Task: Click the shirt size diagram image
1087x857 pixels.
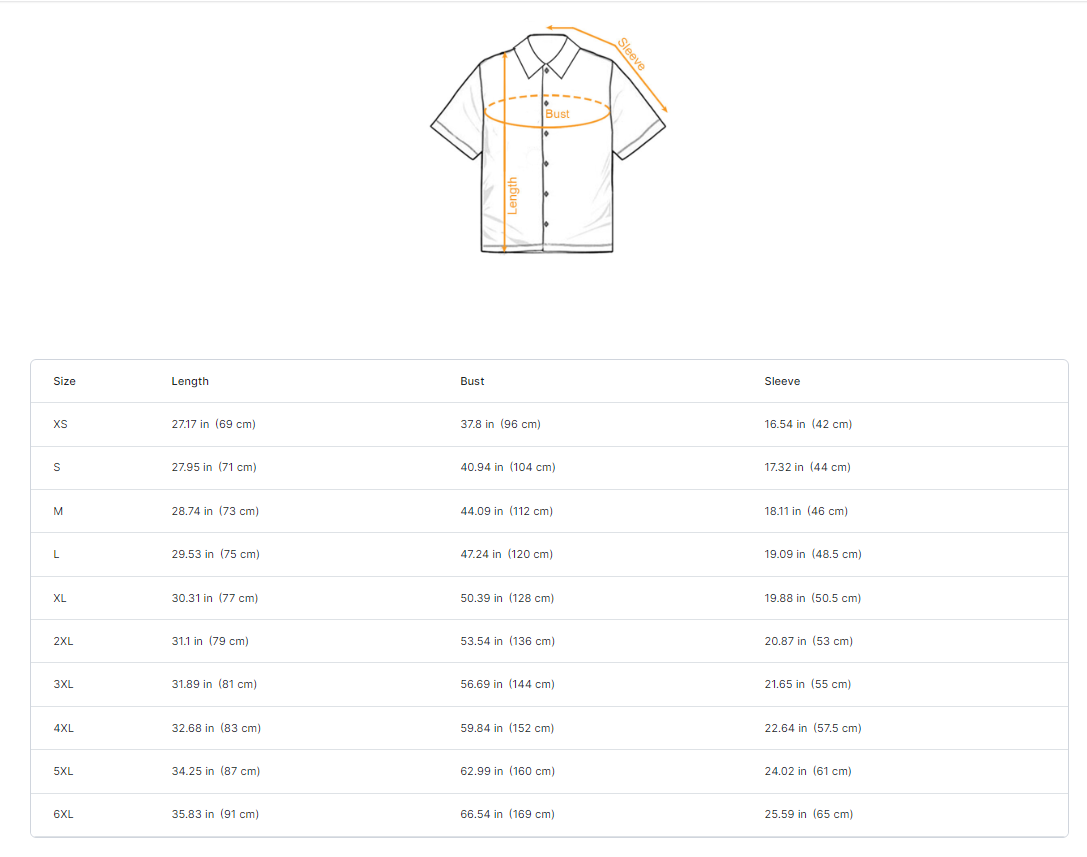Action: coord(548,142)
